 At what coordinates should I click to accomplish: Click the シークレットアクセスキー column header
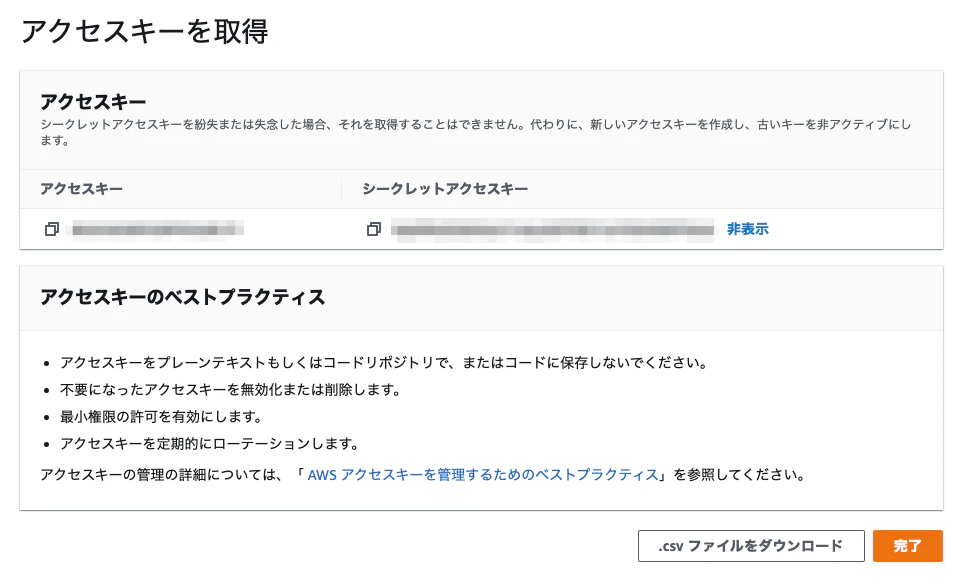(x=445, y=189)
